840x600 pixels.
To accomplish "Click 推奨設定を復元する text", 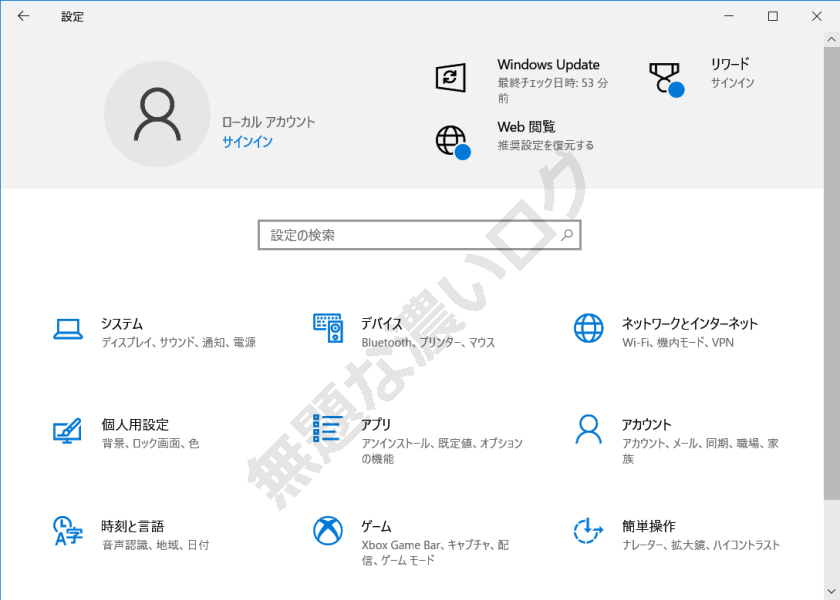I will click(545, 145).
